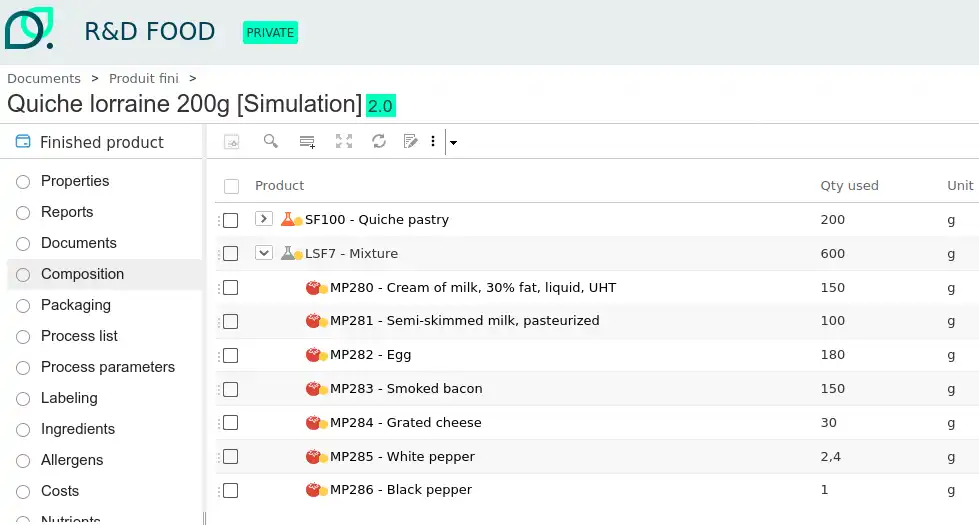Sort by the Qty used column header
Image resolution: width=979 pixels, height=525 pixels.
click(849, 185)
